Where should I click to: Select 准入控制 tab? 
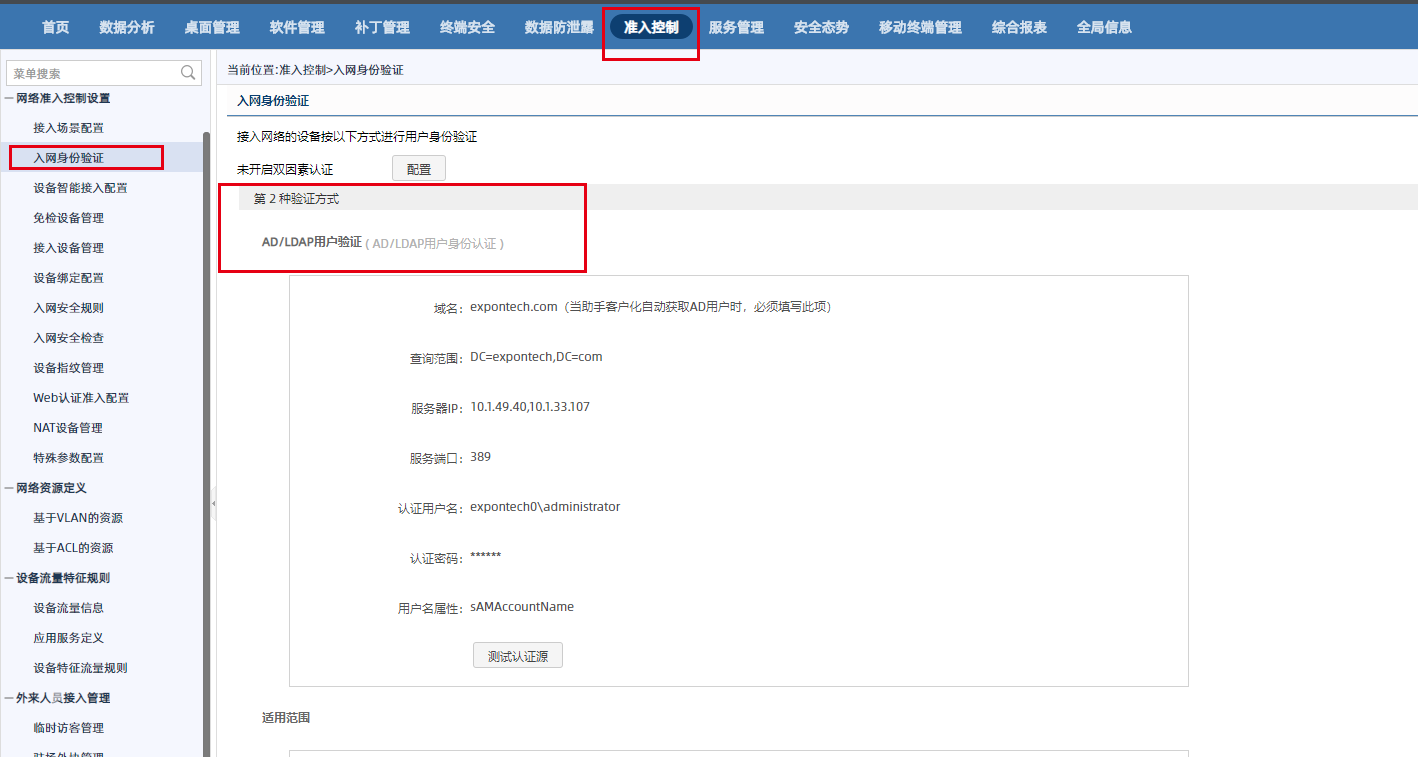(x=651, y=27)
